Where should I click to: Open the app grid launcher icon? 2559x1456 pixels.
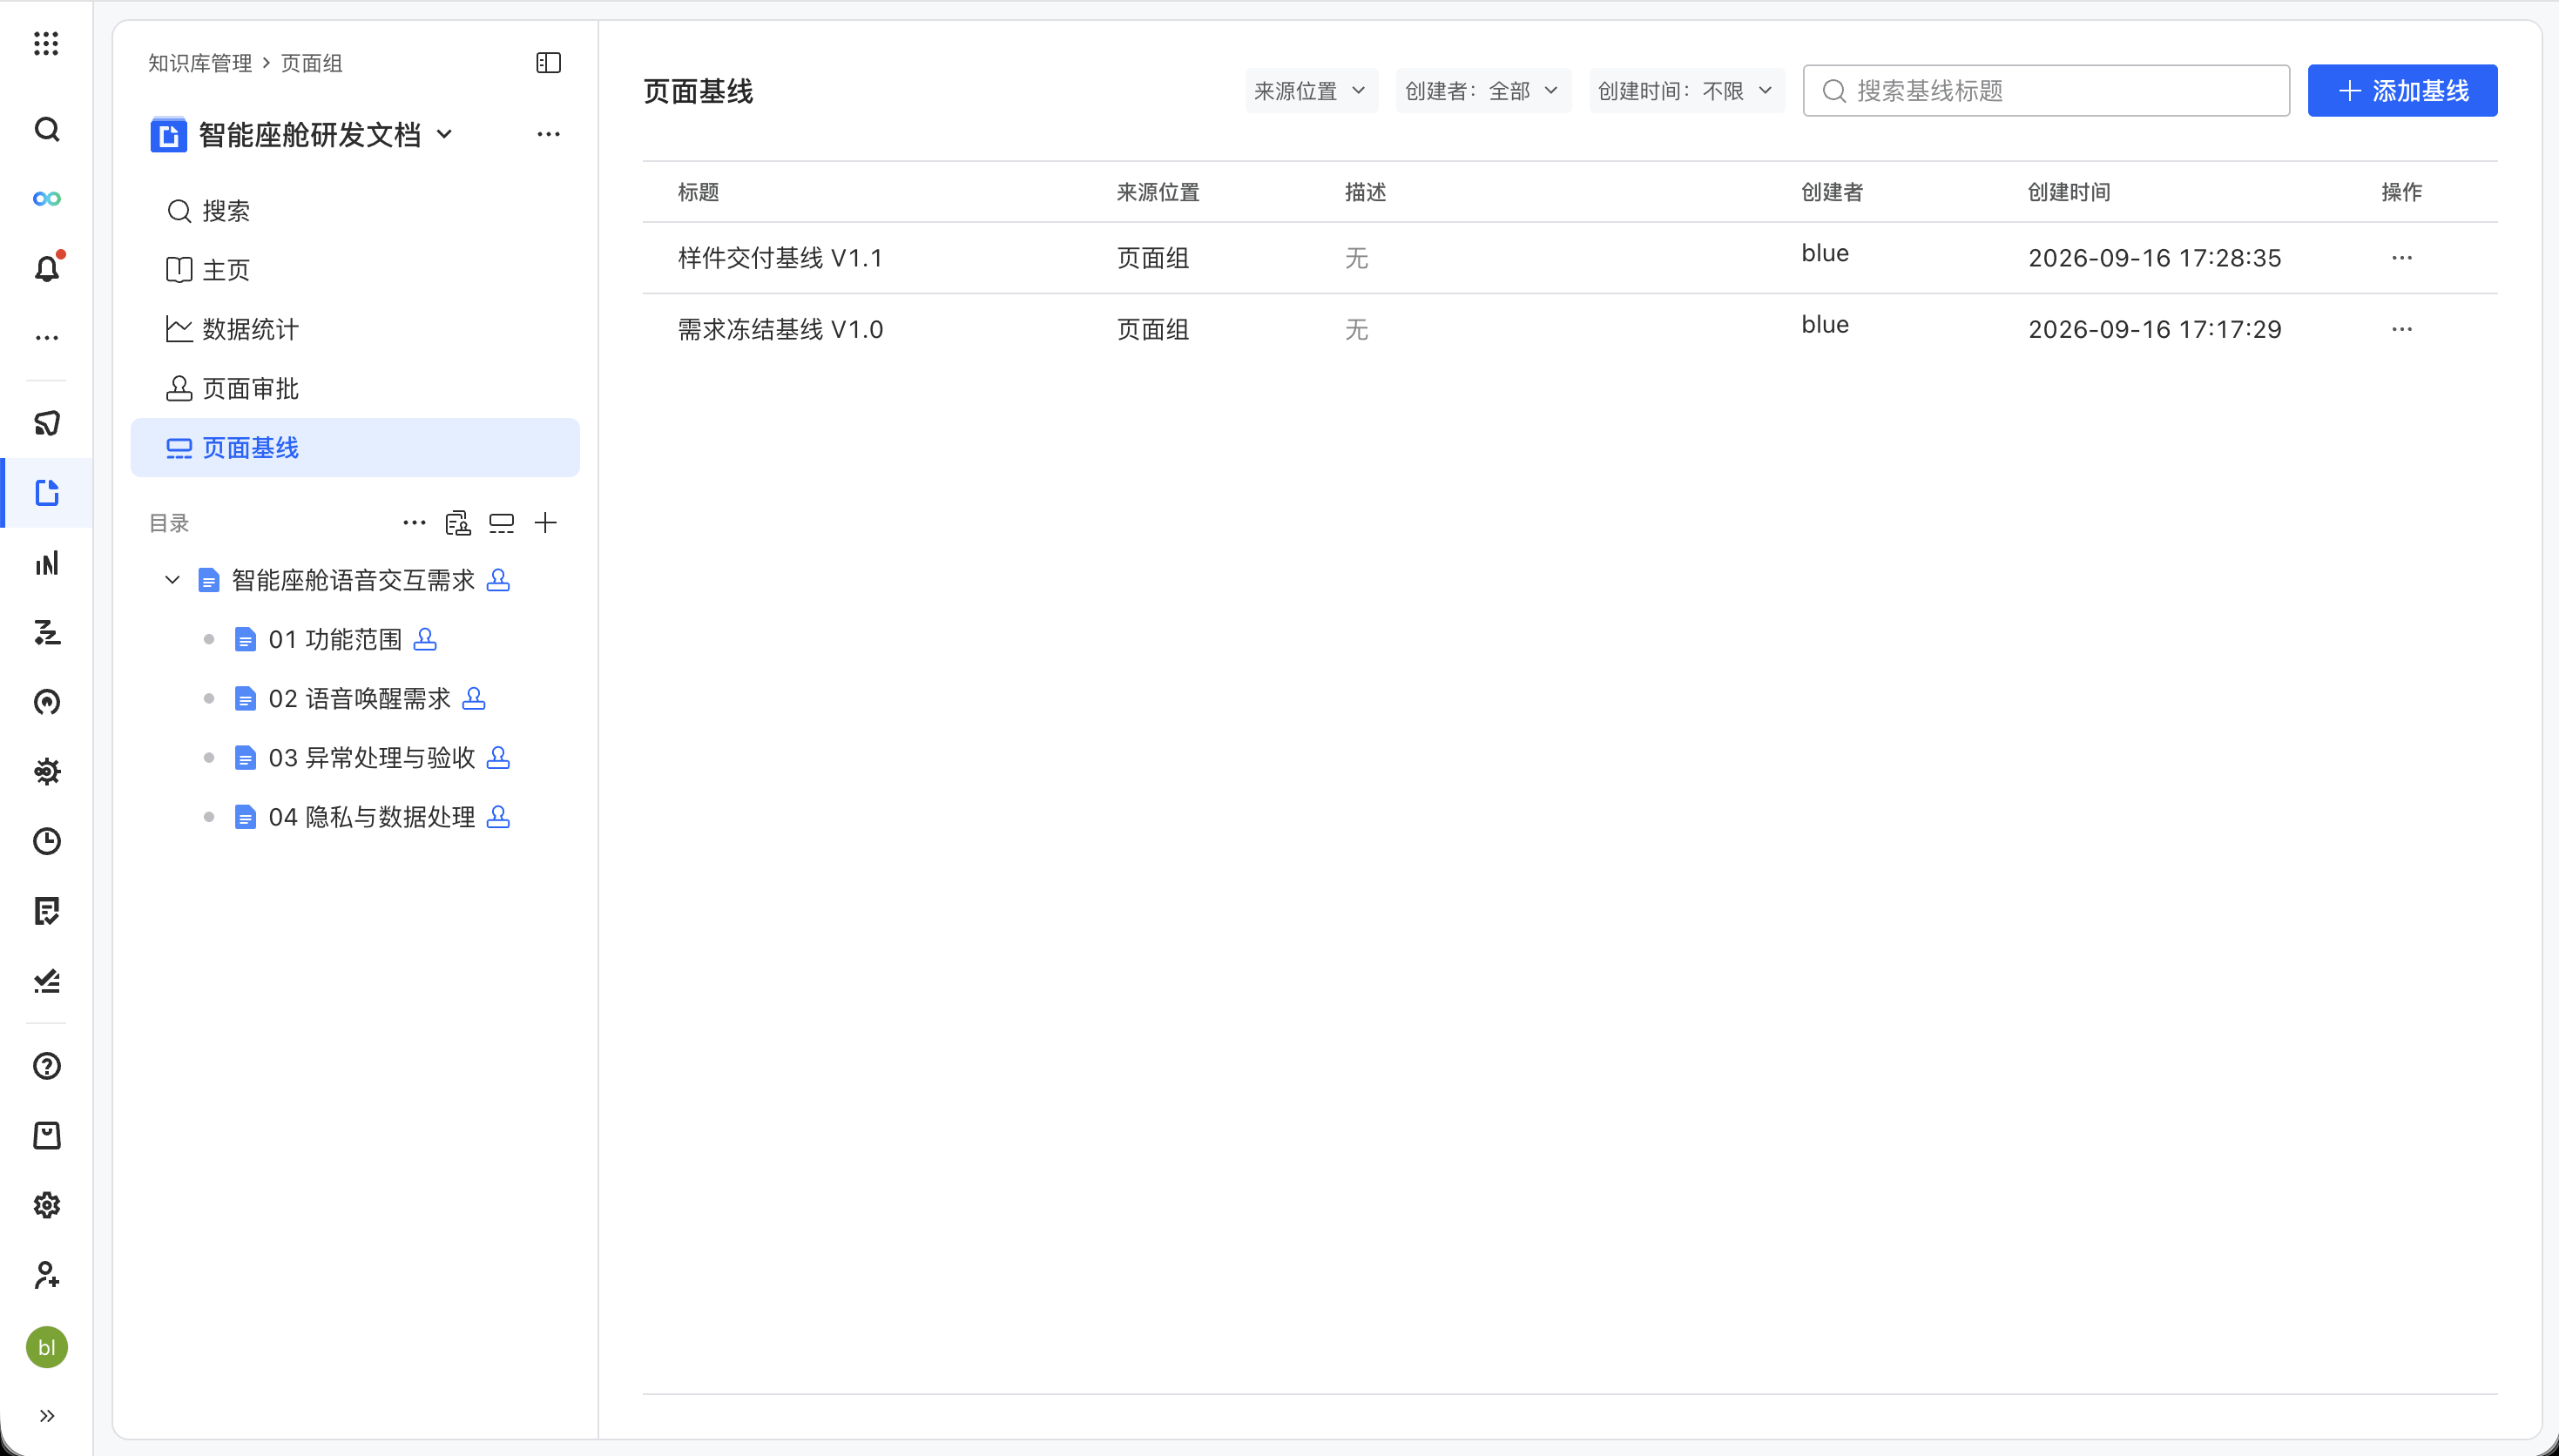tap(46, 43)
